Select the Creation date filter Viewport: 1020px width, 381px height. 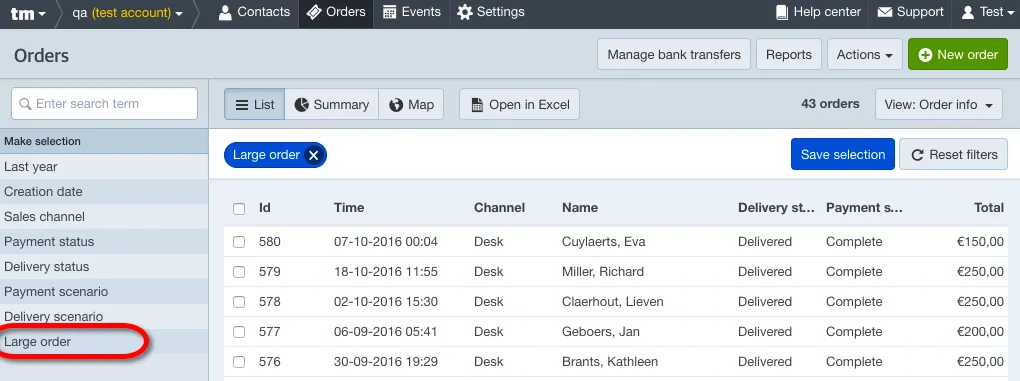click(104, 192)
